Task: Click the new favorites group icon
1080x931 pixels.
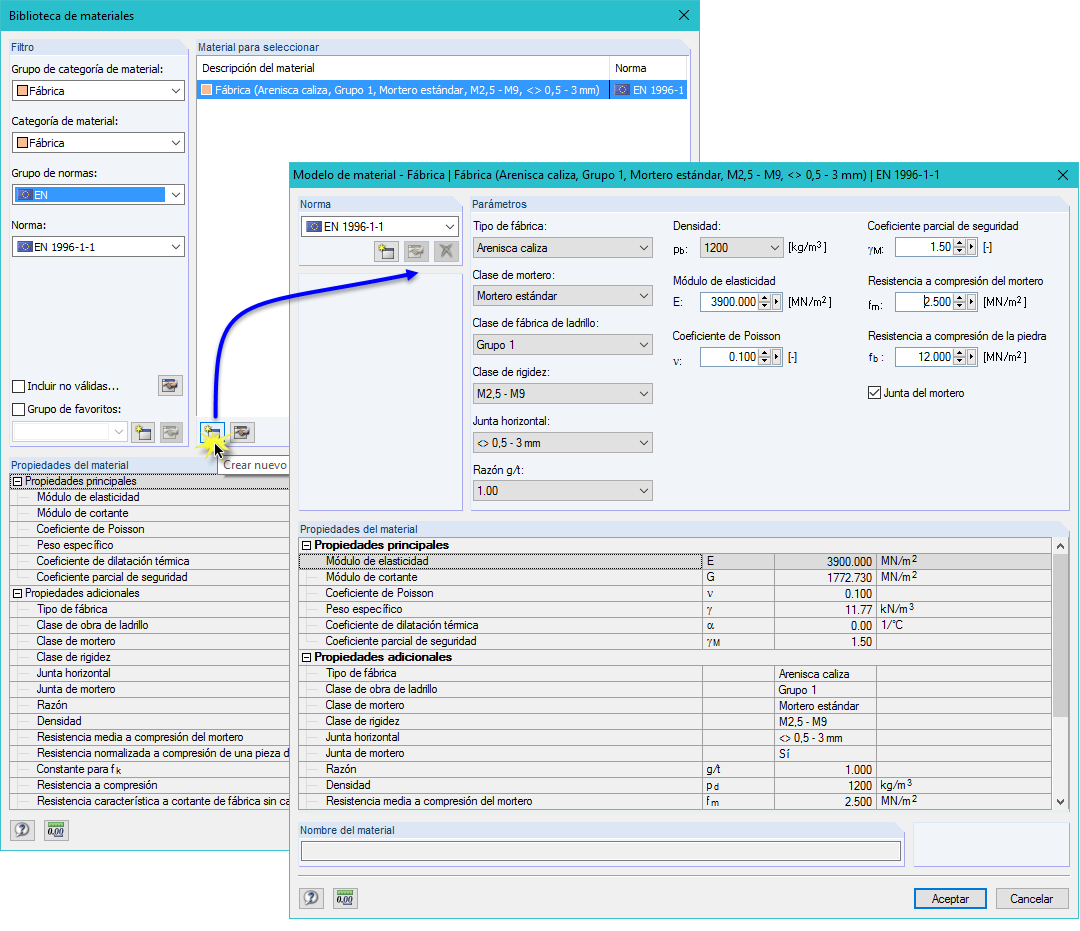Action: coord(143,432)
